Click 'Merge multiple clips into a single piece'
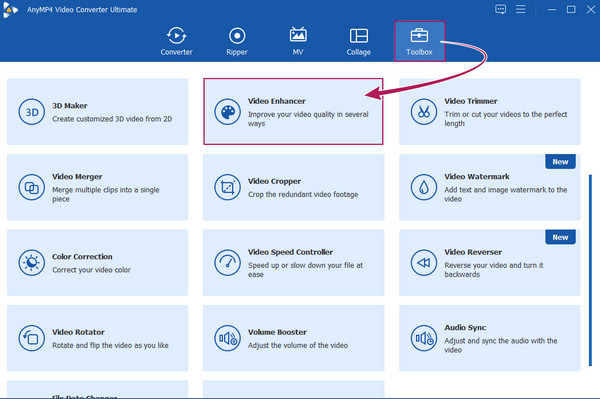The width and height of the screenshot is (600, 399). pyautogui.click(x=106, y=194)
